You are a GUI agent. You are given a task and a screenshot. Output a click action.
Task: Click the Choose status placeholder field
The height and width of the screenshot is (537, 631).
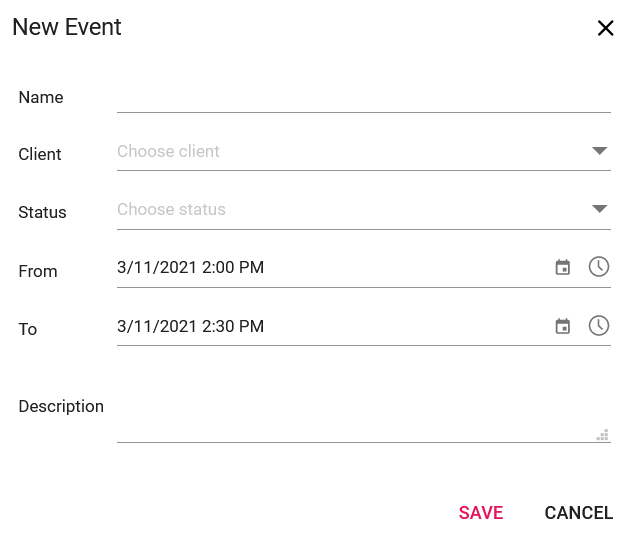point(363,210)
